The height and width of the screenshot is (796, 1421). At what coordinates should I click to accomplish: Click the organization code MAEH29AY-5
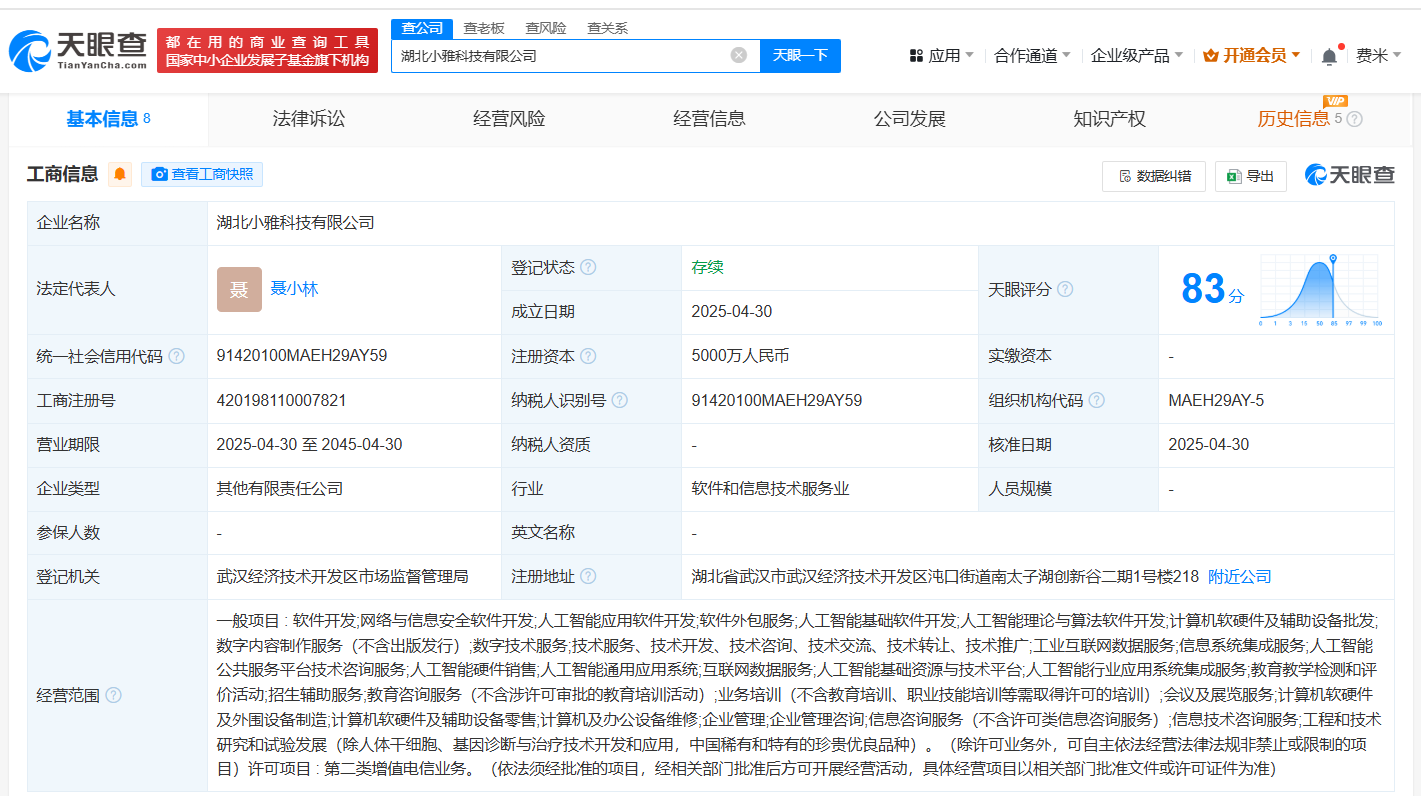pos(1216,400)
